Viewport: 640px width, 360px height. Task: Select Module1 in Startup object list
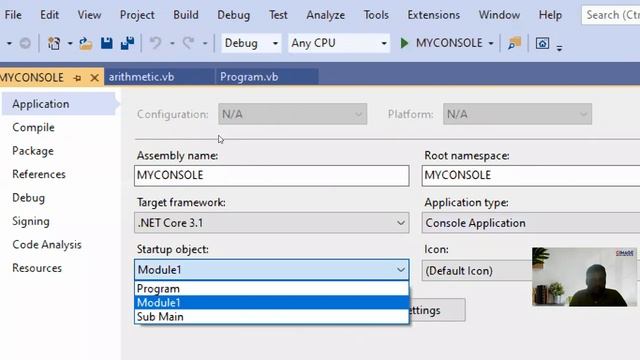tap(271, 302)
